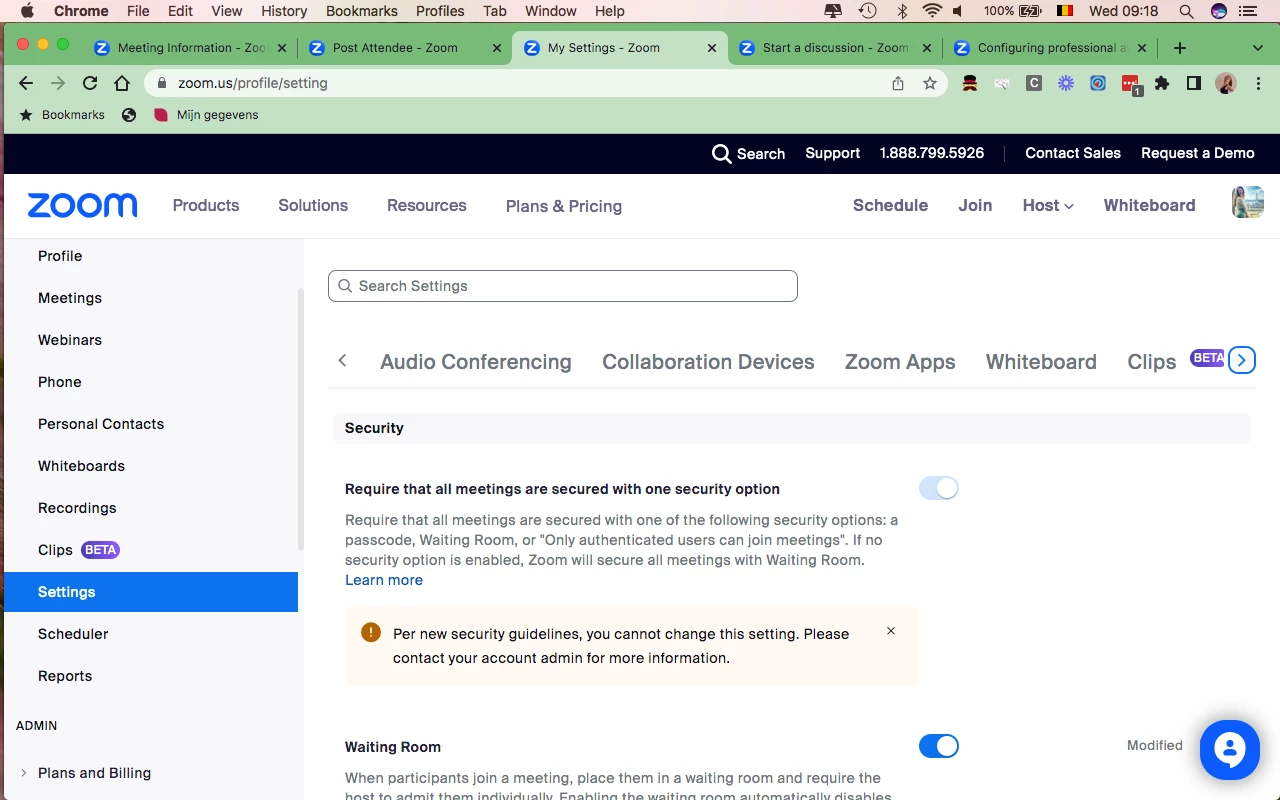
Task: Select Start a discussion browser tab
Action: click(x=834, y=48)
